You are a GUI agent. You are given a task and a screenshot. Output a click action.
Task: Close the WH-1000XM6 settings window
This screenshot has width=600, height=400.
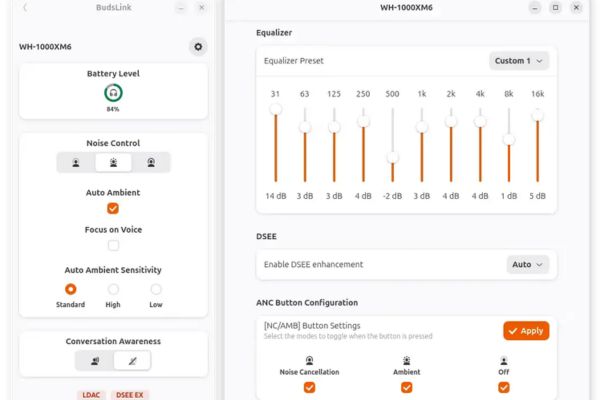[576, 7]
